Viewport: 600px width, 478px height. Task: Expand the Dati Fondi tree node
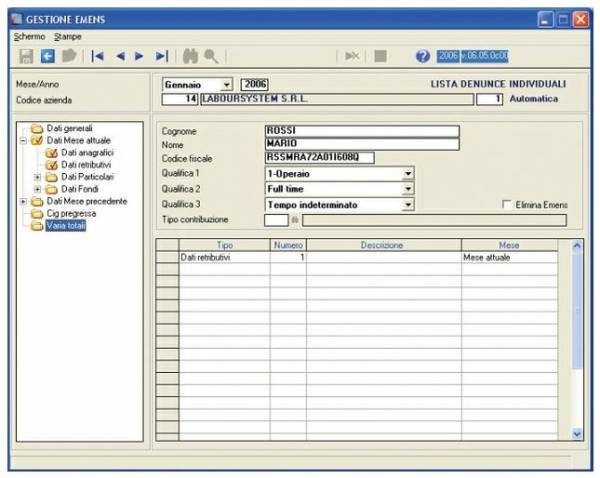[x=38, y=189]
